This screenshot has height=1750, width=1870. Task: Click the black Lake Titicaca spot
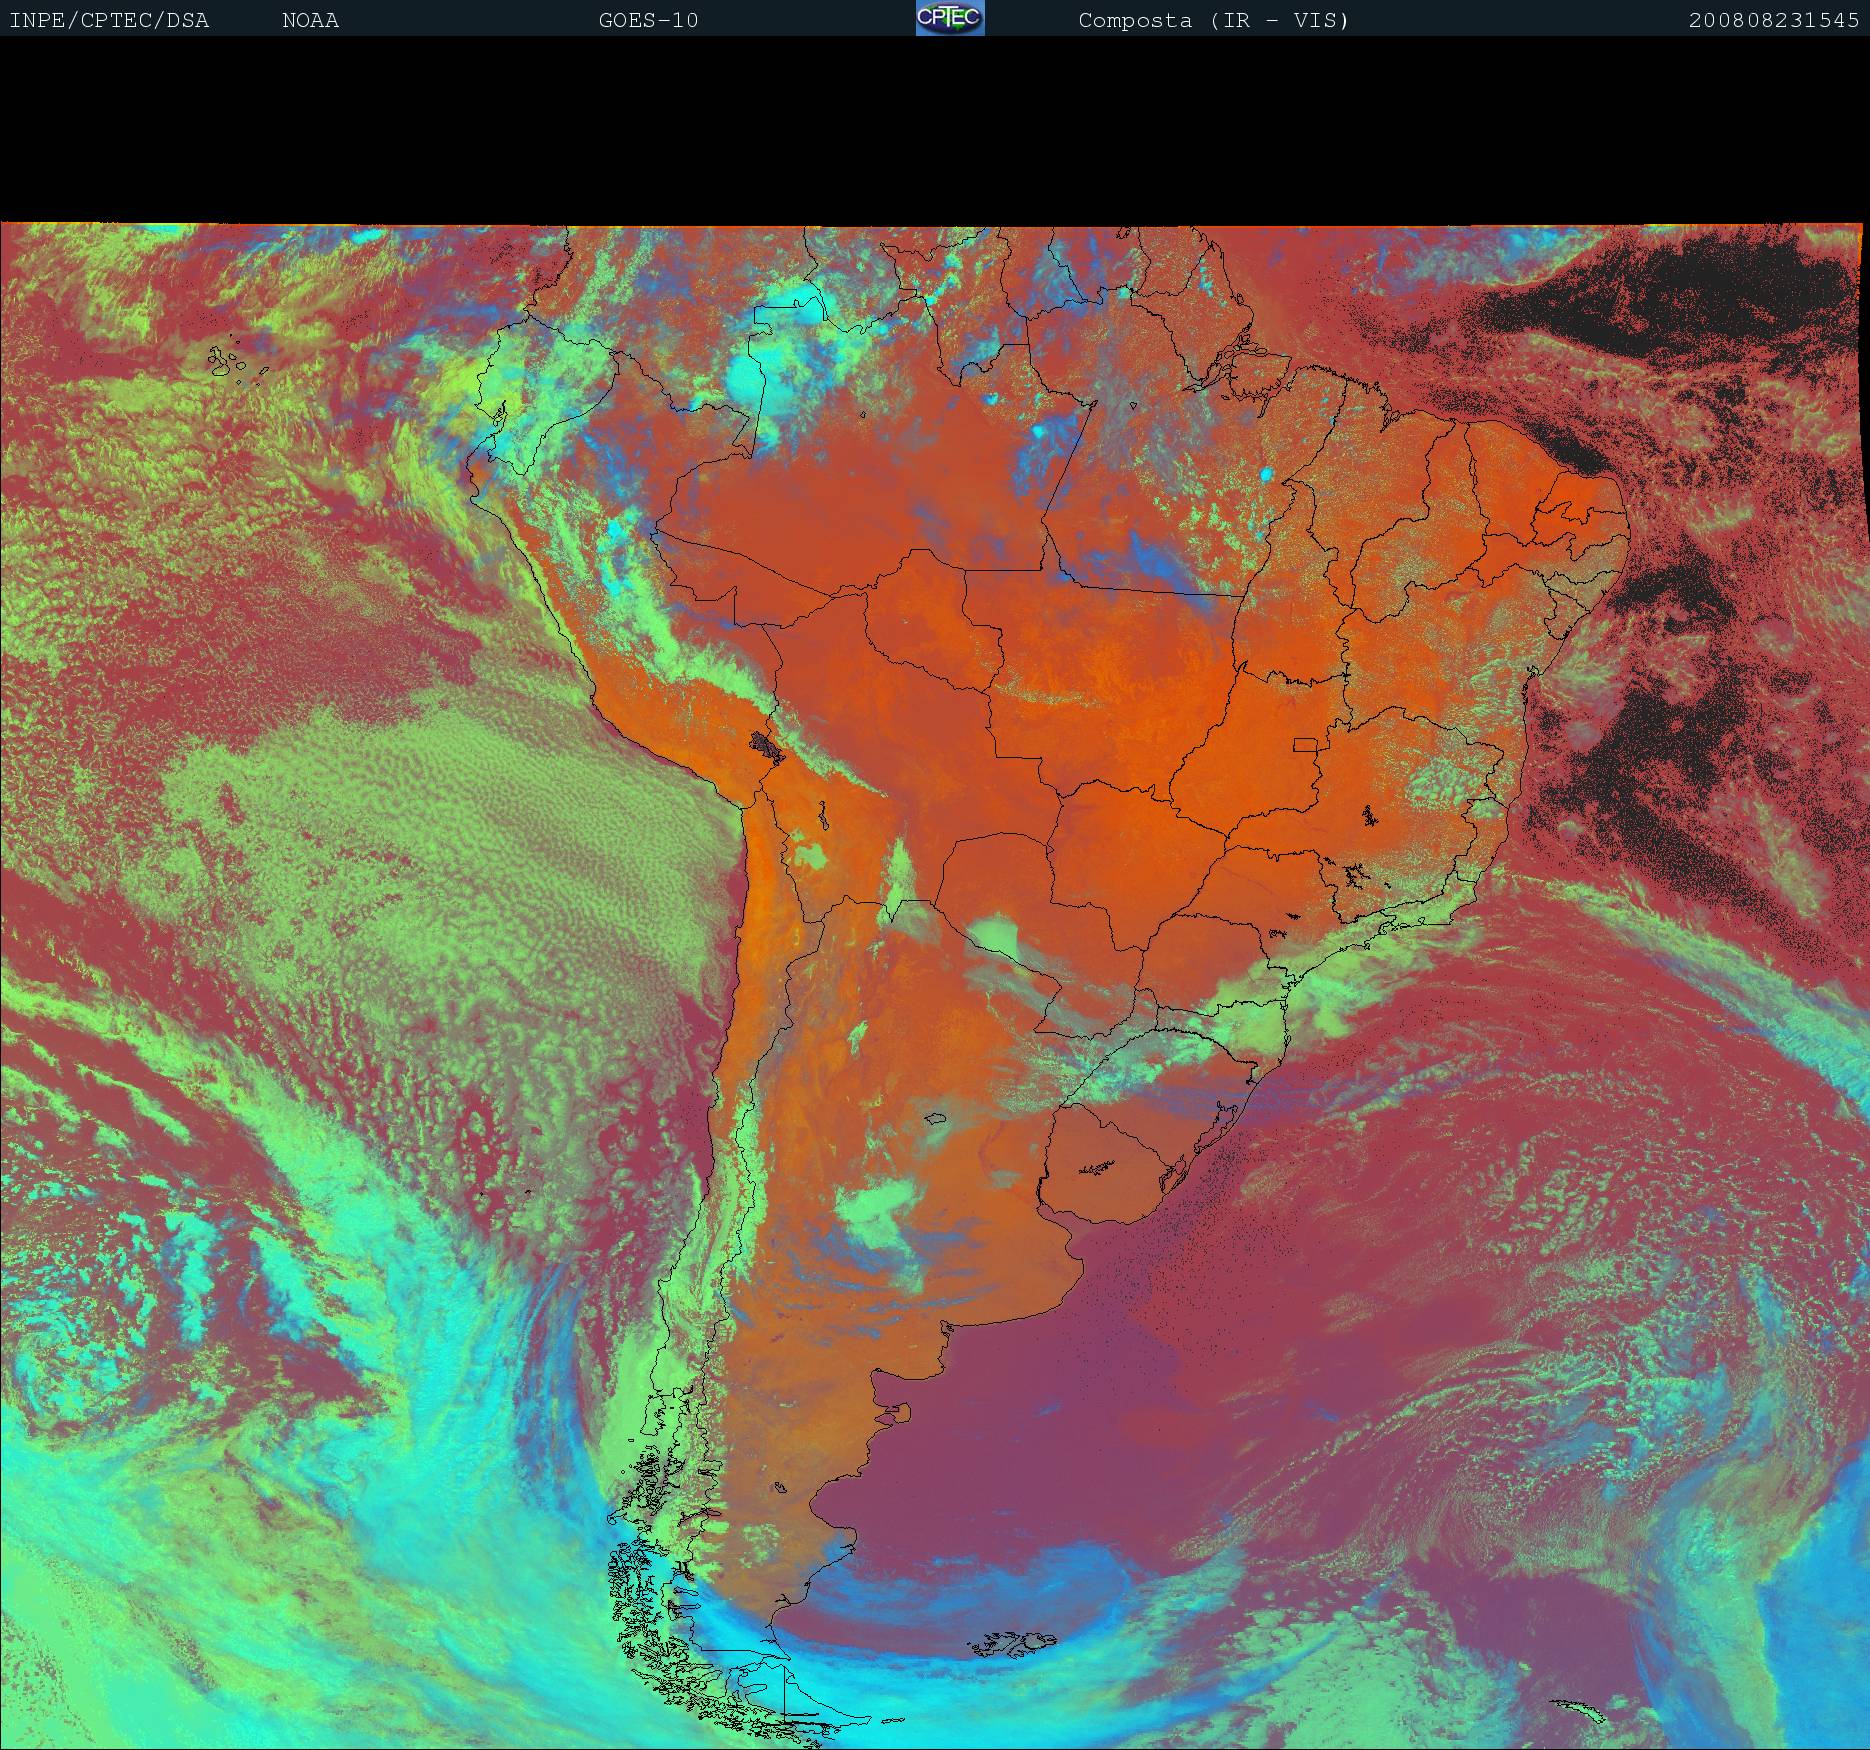(x=767, y=745)
